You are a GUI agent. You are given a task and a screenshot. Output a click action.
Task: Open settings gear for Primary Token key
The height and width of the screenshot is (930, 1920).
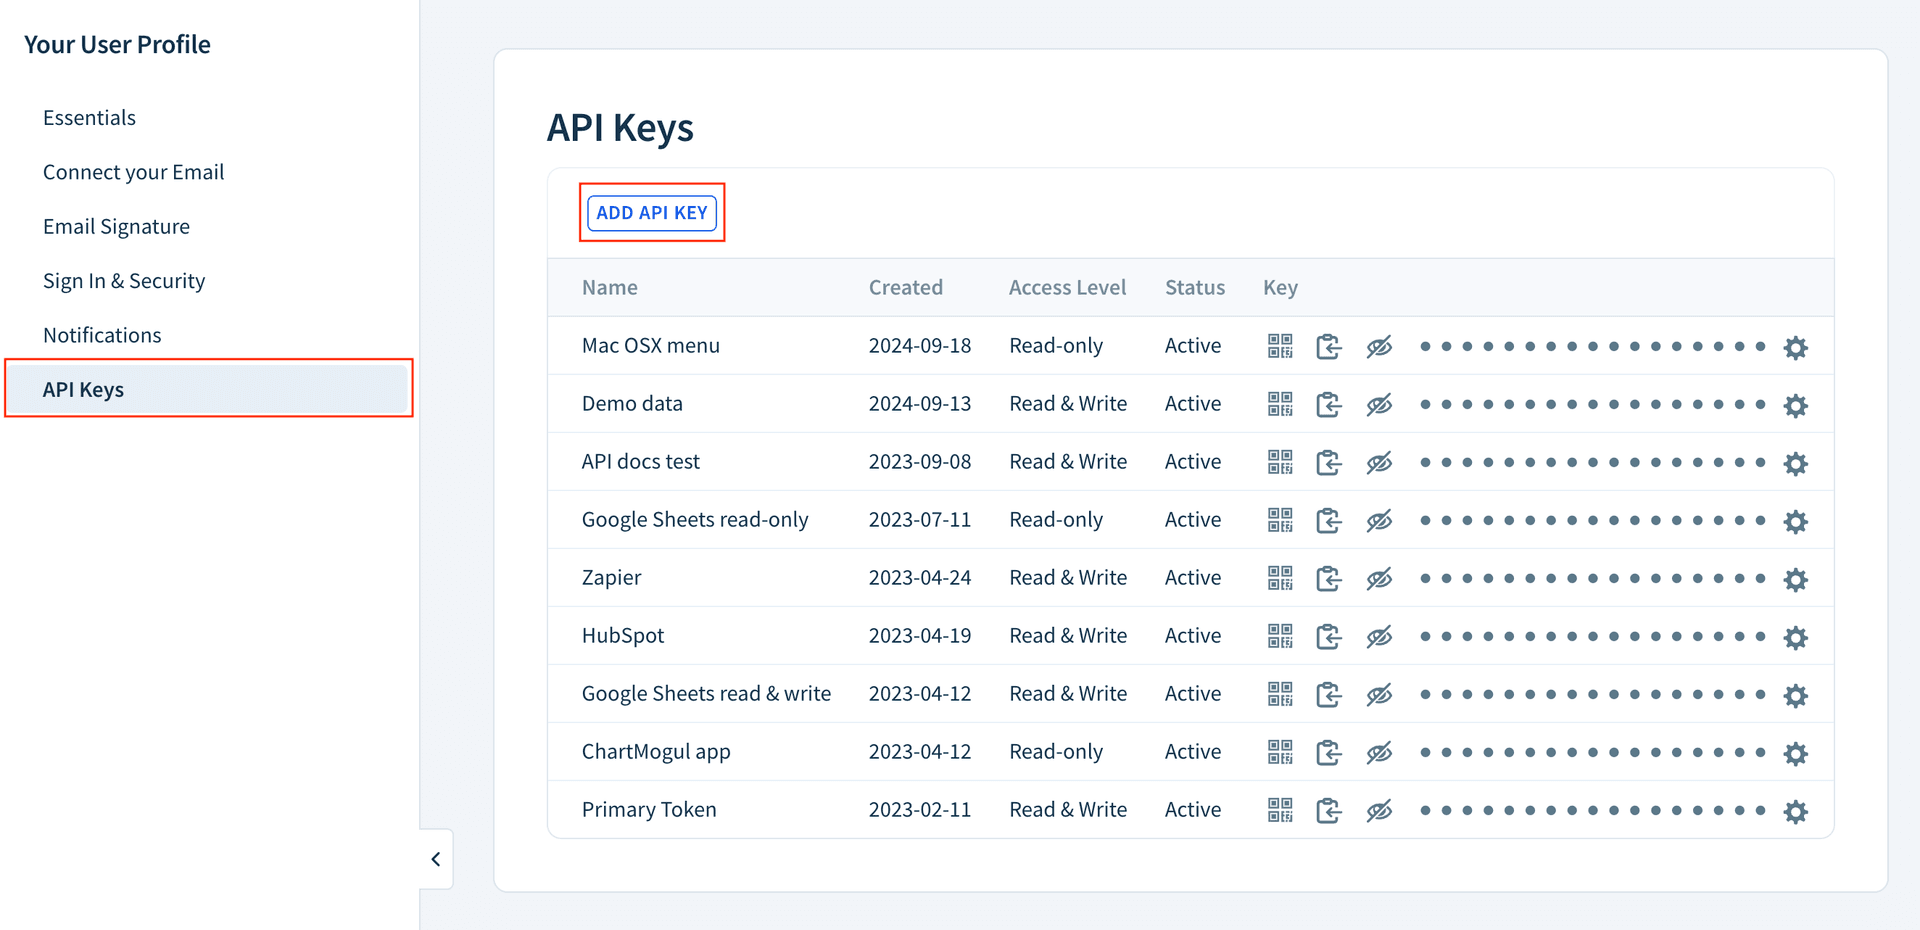click(x=1796, y=811)
